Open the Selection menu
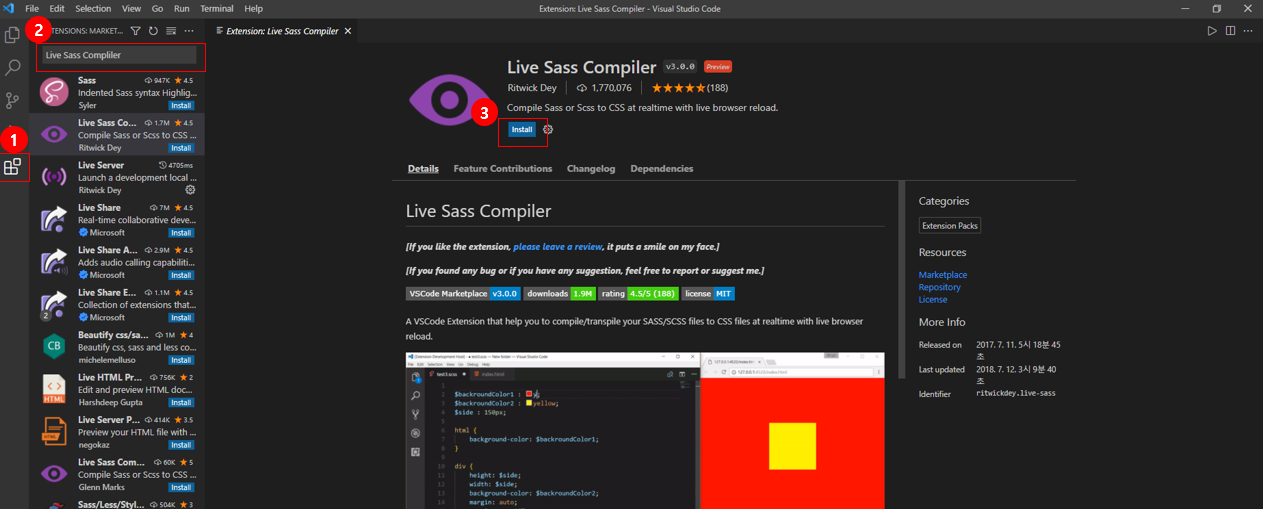Screen dimensions: 1263x509 pos(93,8)
